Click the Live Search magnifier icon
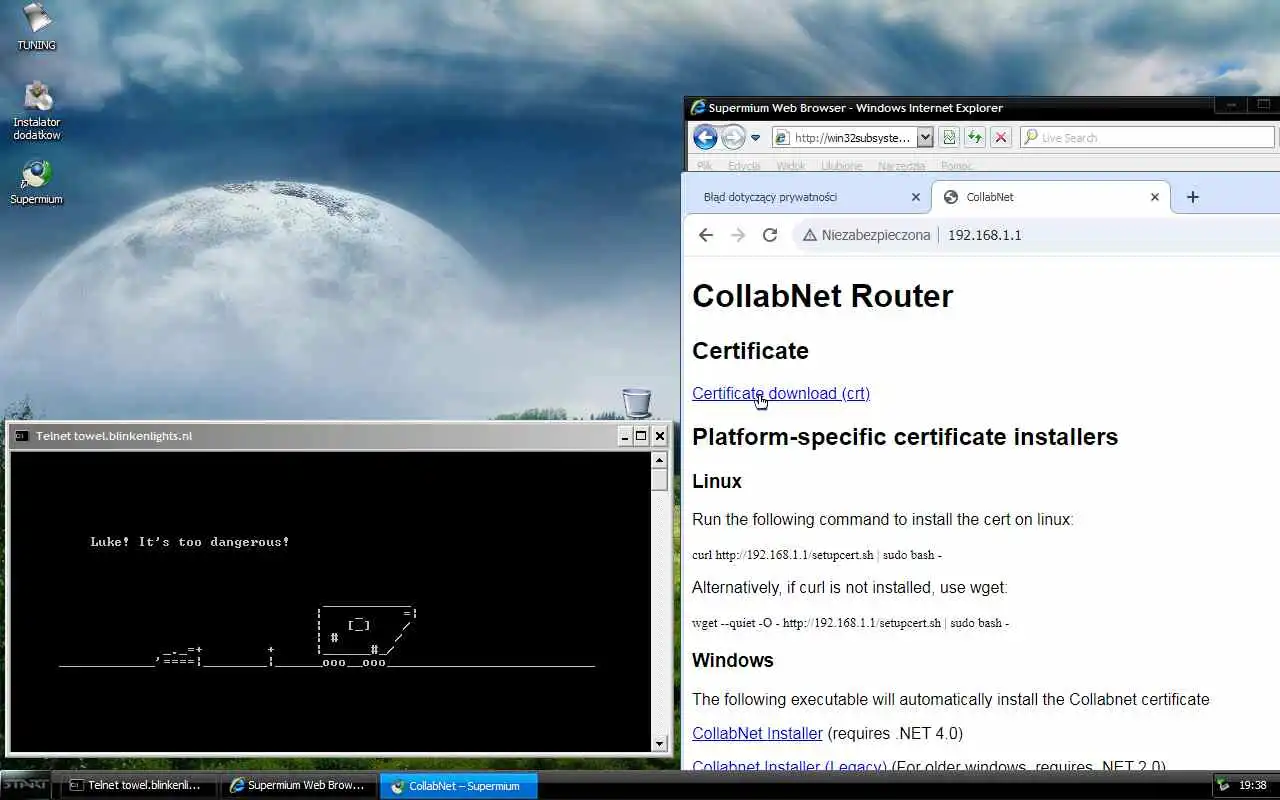The image size is (1280, 800). pos(1030,138)
